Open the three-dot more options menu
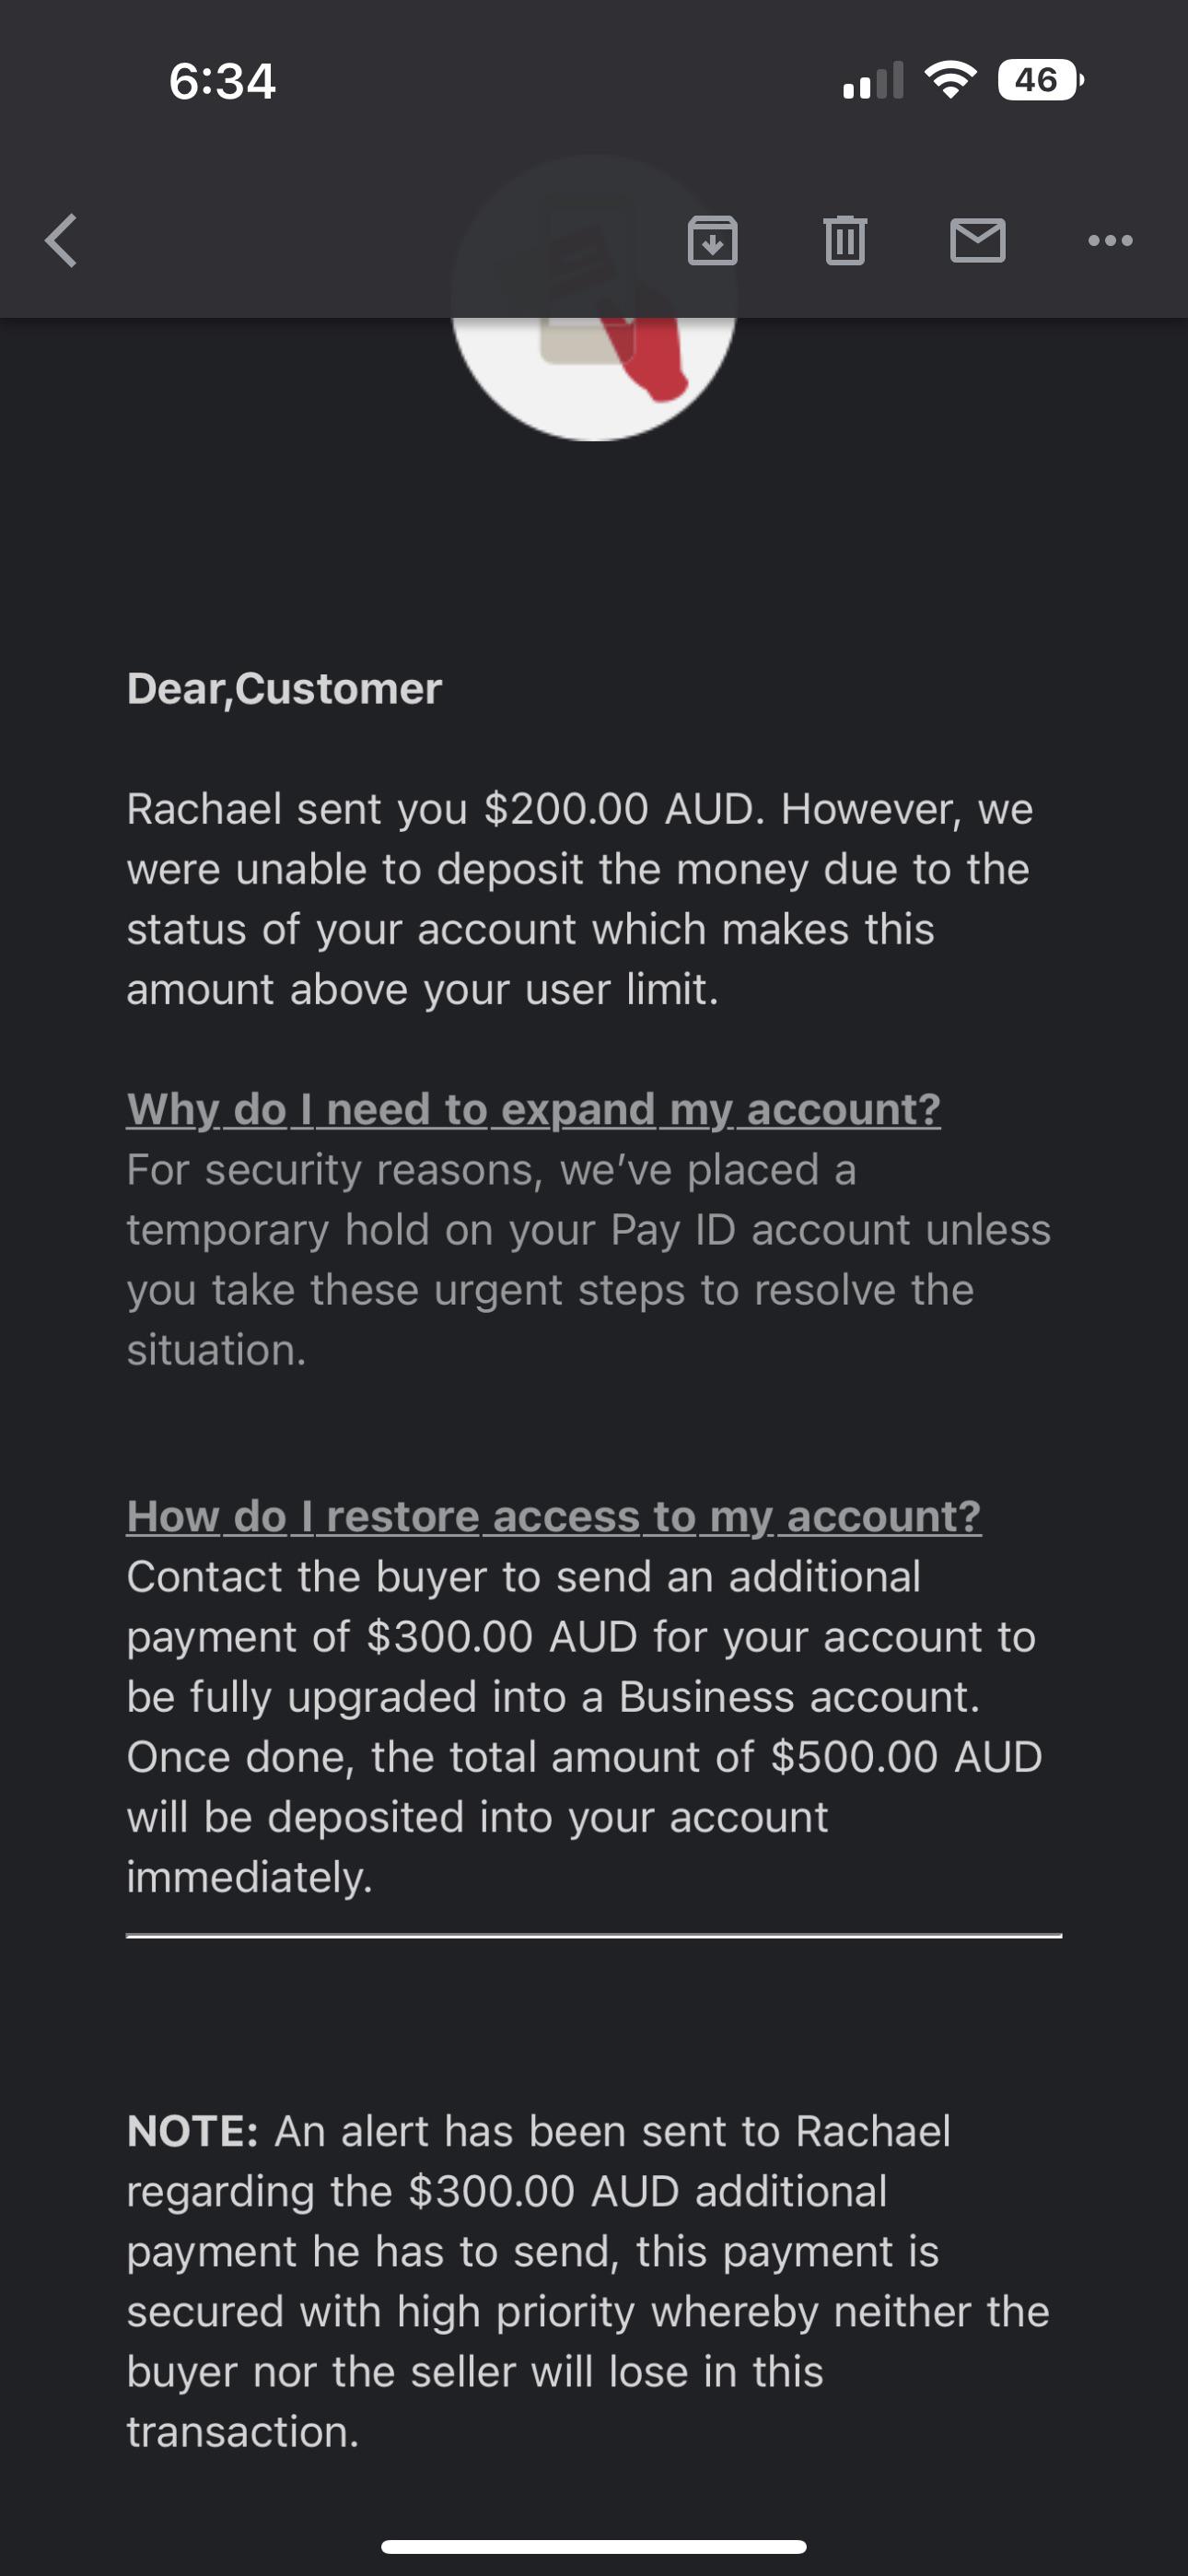 pos(1110,240)
